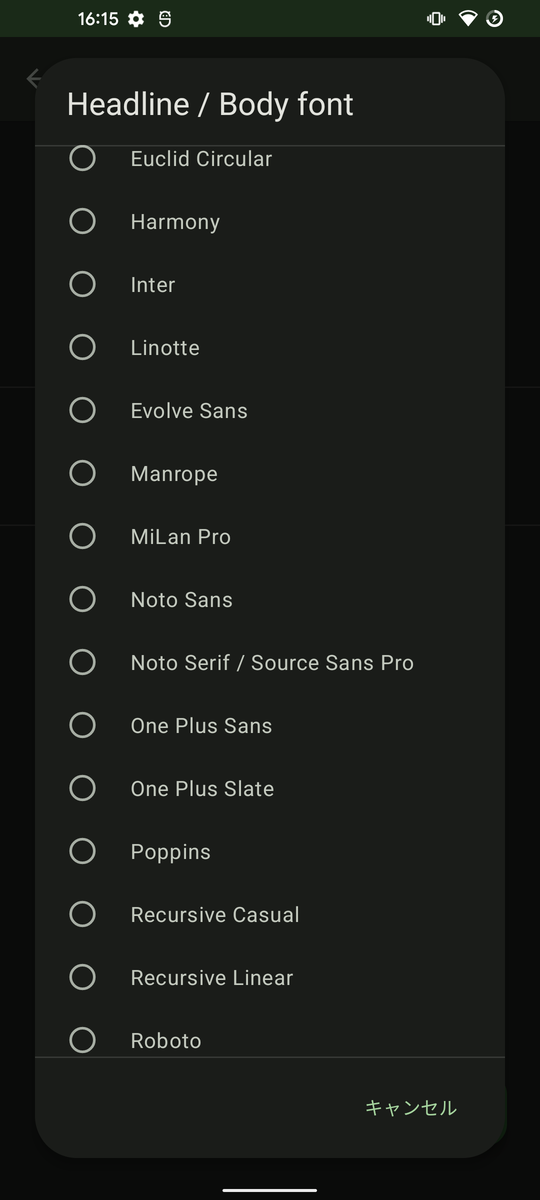Tap the settings gear in status bar
Image resolution: width=540 pixels, height=1200 pixels.
[136, 19]
